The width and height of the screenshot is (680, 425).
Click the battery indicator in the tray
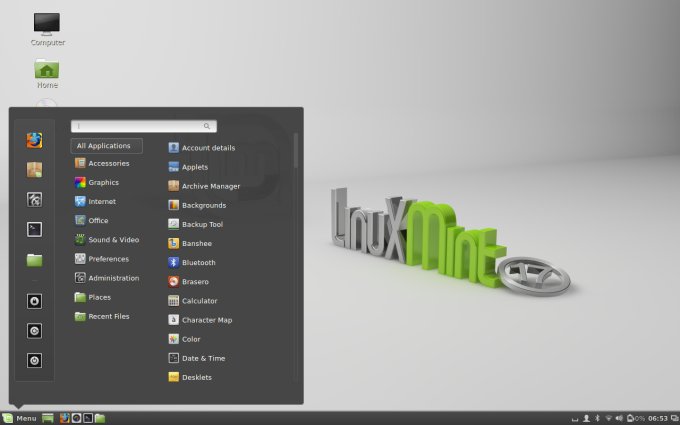(636, 418)
